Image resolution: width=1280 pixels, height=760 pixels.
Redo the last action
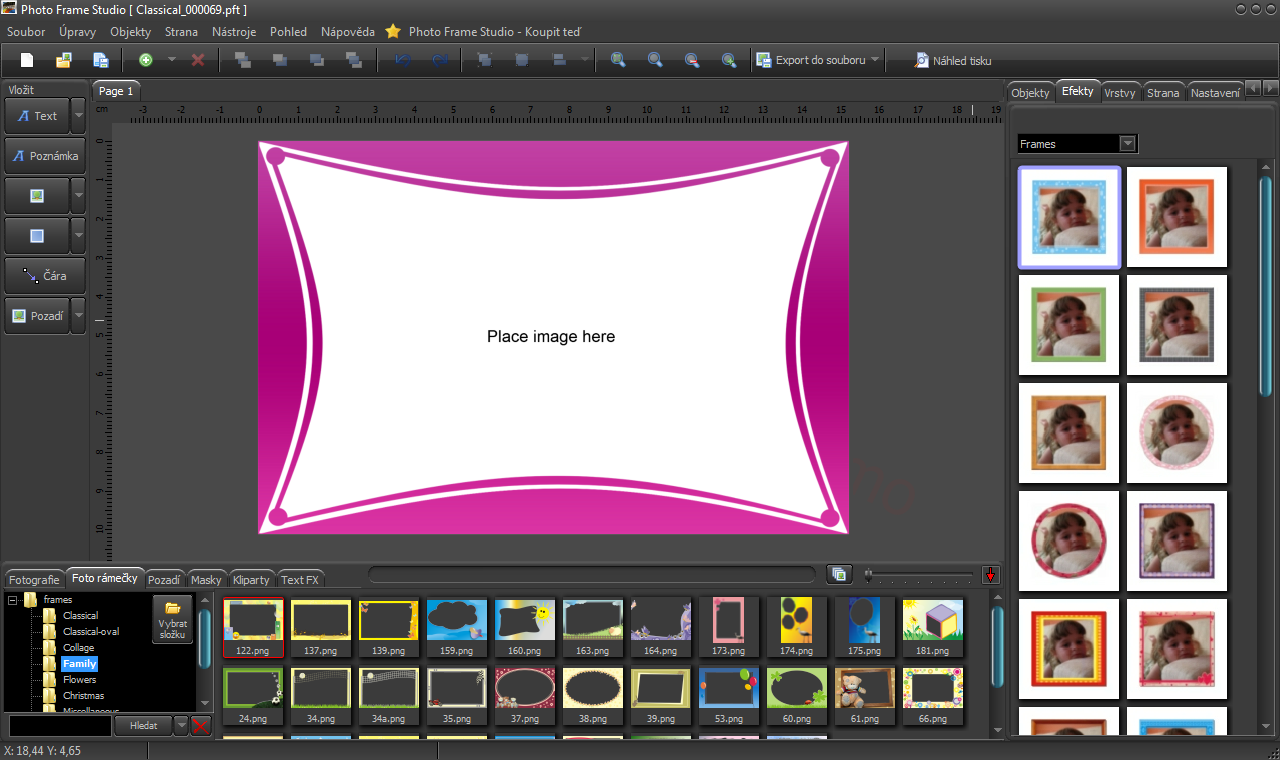[440, 60]
